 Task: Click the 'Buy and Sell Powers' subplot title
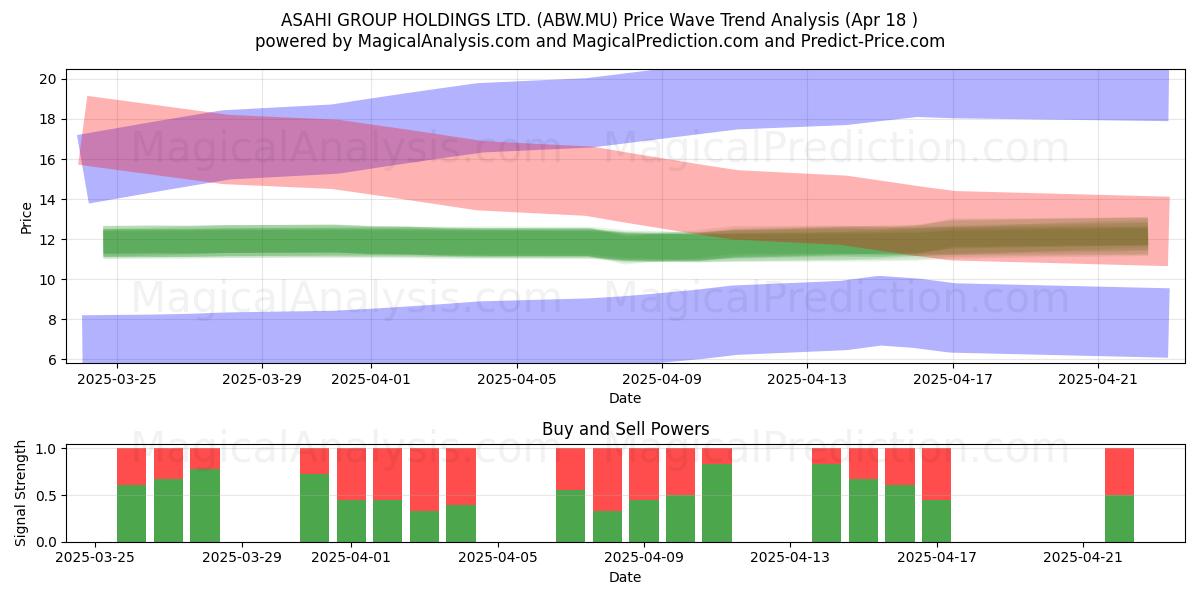[625, 429]
